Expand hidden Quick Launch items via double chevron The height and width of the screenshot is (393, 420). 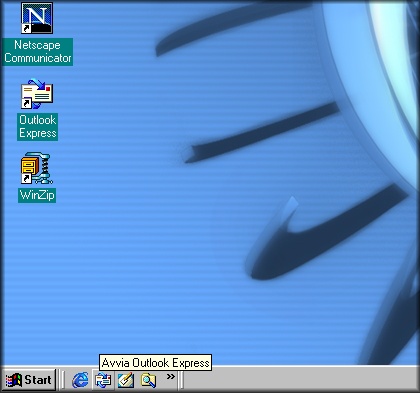click(171, 377)
